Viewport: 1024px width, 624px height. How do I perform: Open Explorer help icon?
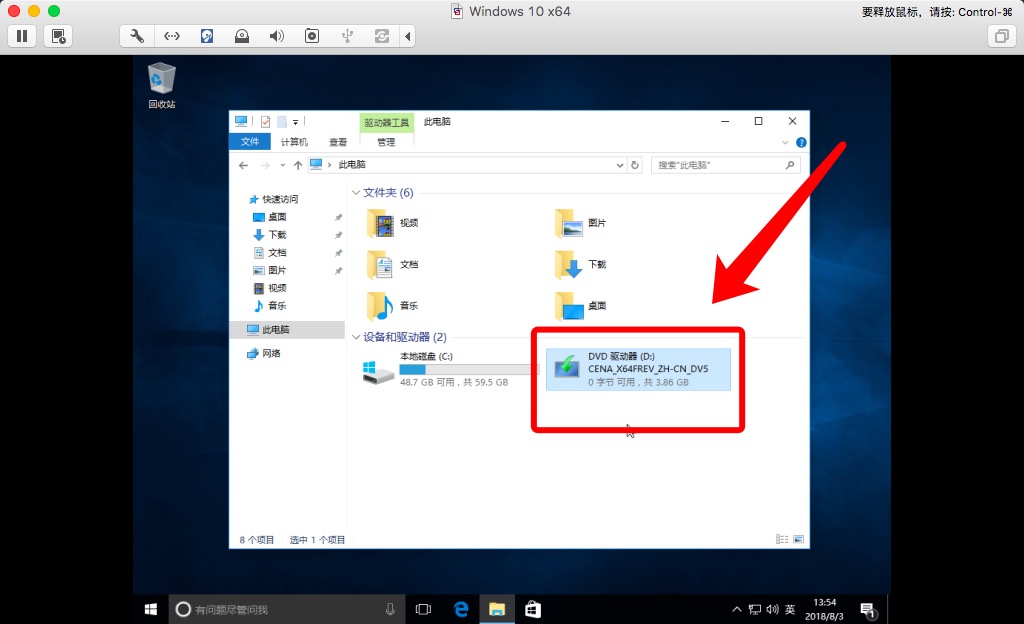click(801, 142)
